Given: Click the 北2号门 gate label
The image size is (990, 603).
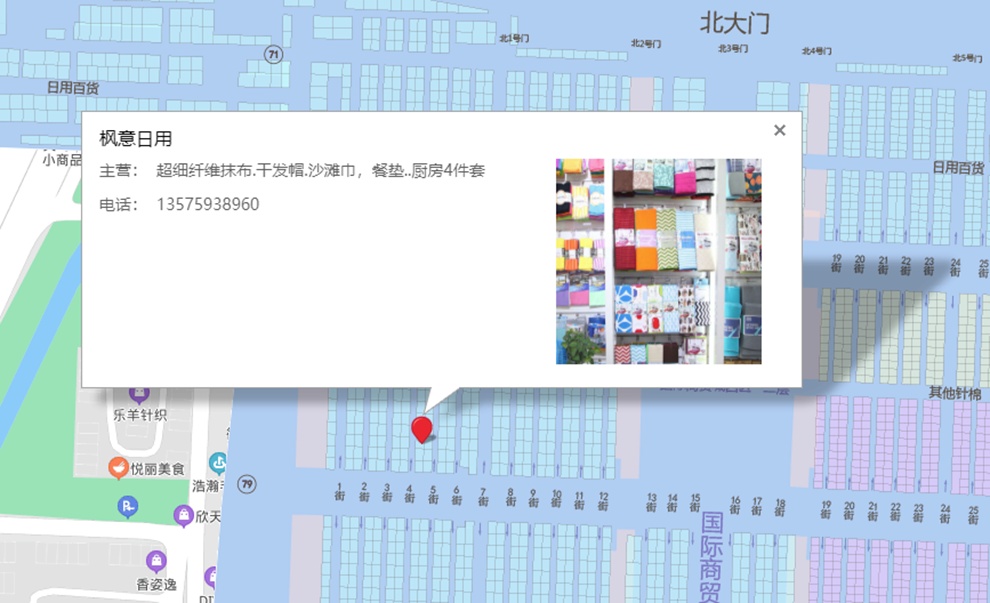Looking at the screenshot, I should pos(646,43).
